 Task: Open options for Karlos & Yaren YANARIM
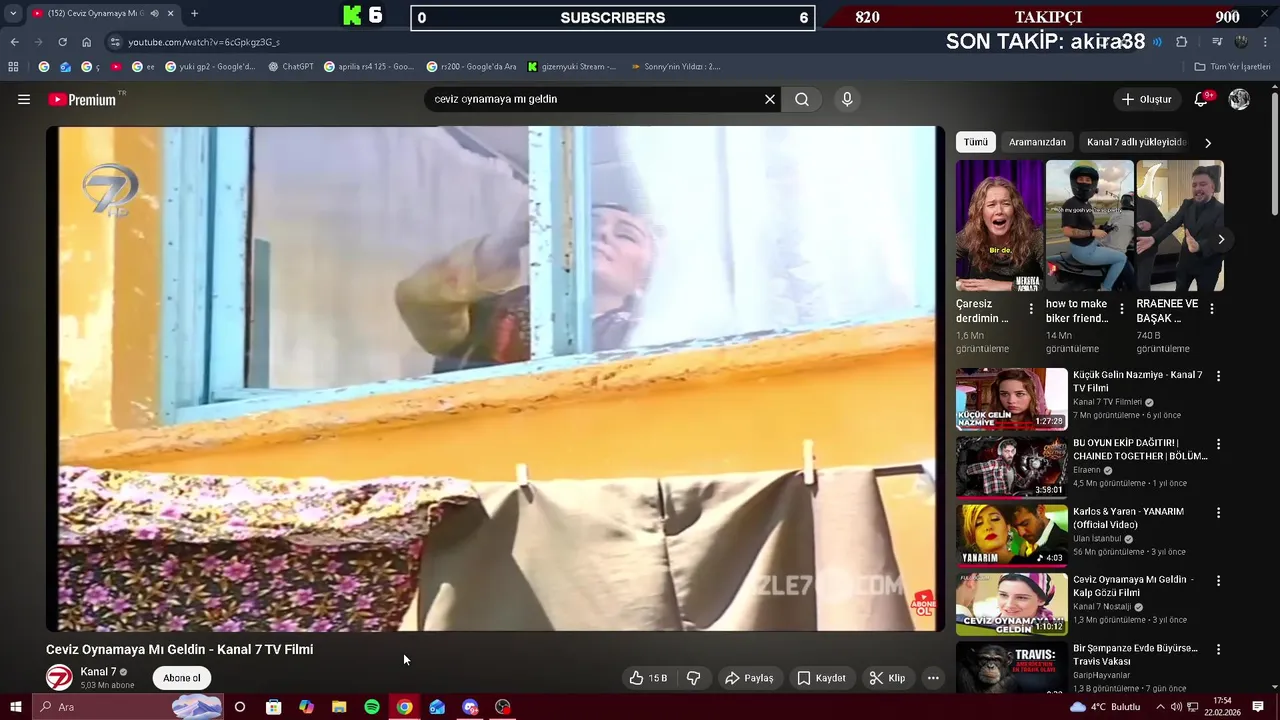(1218, 513)
